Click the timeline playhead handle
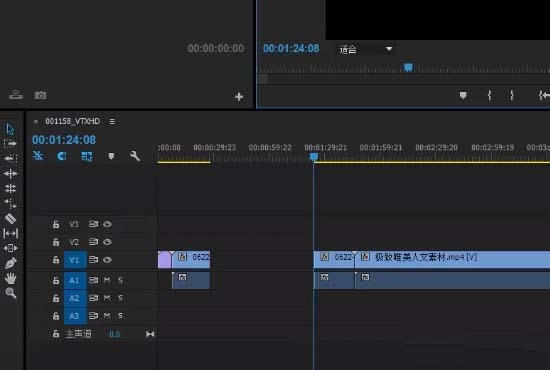 [x=314, y=156]
